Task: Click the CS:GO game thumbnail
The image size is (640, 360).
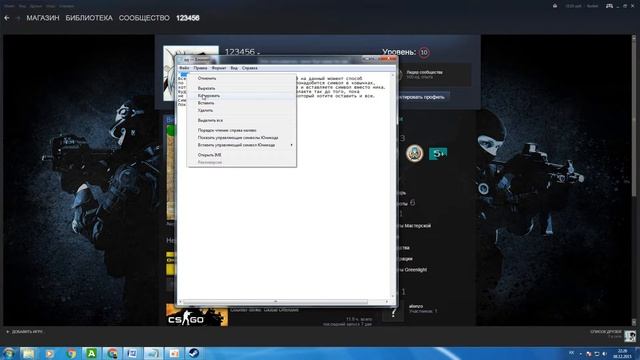Action: tap(197, 315)
